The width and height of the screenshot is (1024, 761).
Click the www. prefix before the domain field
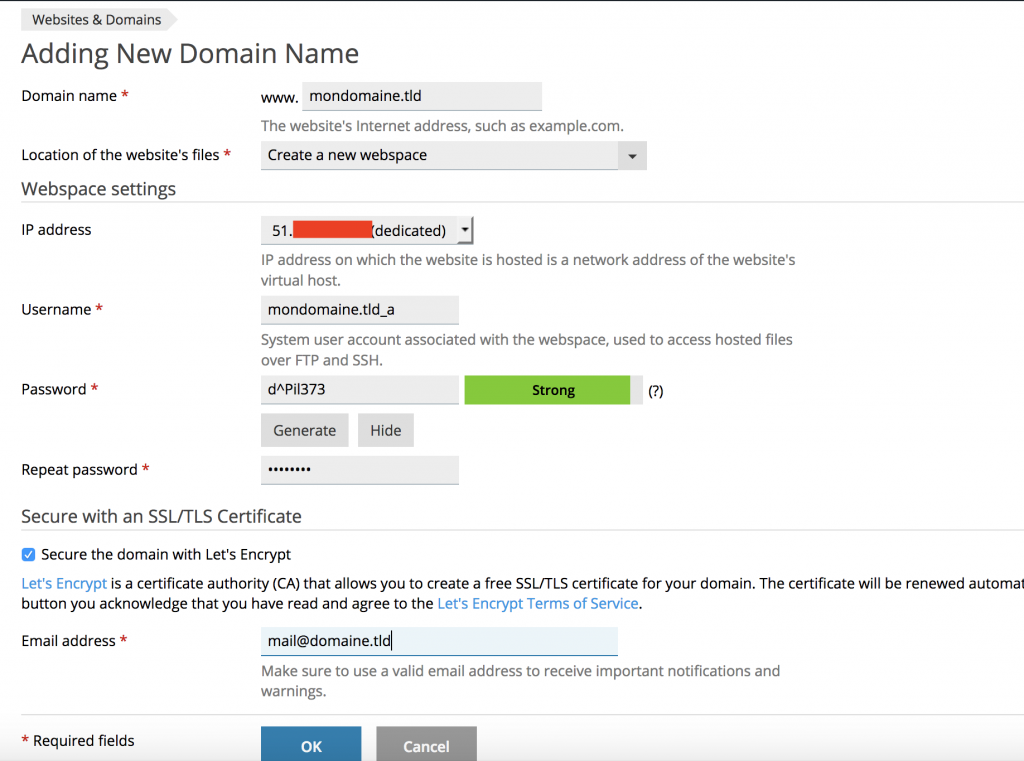coord(279,98)
